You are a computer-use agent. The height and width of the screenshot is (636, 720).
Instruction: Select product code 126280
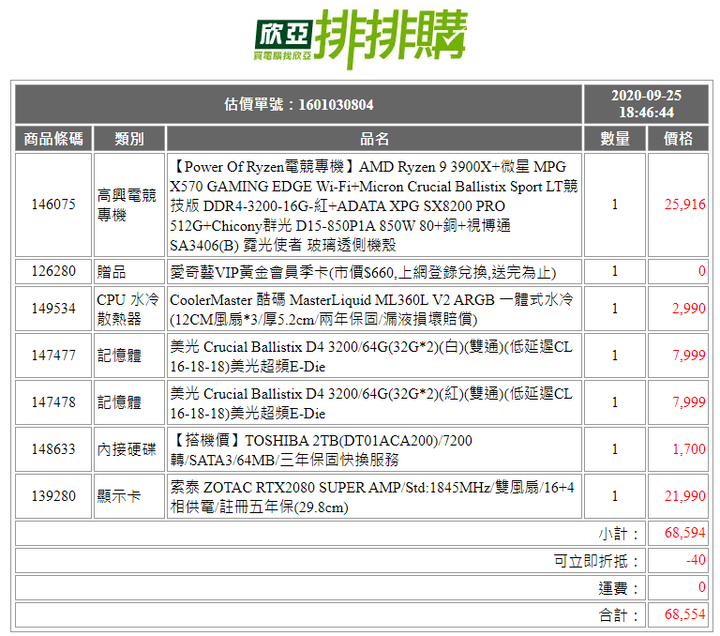pyautogui.click(x=53, y=271)
